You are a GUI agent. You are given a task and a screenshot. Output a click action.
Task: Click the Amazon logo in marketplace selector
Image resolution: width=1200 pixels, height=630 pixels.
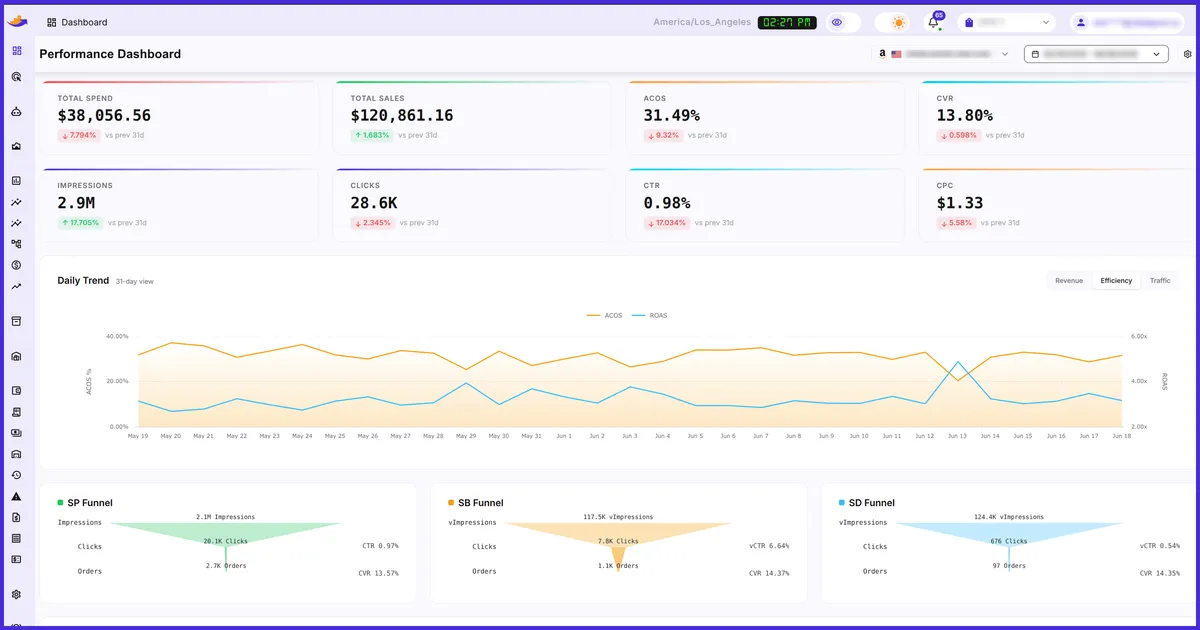pyautogui.click(x=882, y=54)
